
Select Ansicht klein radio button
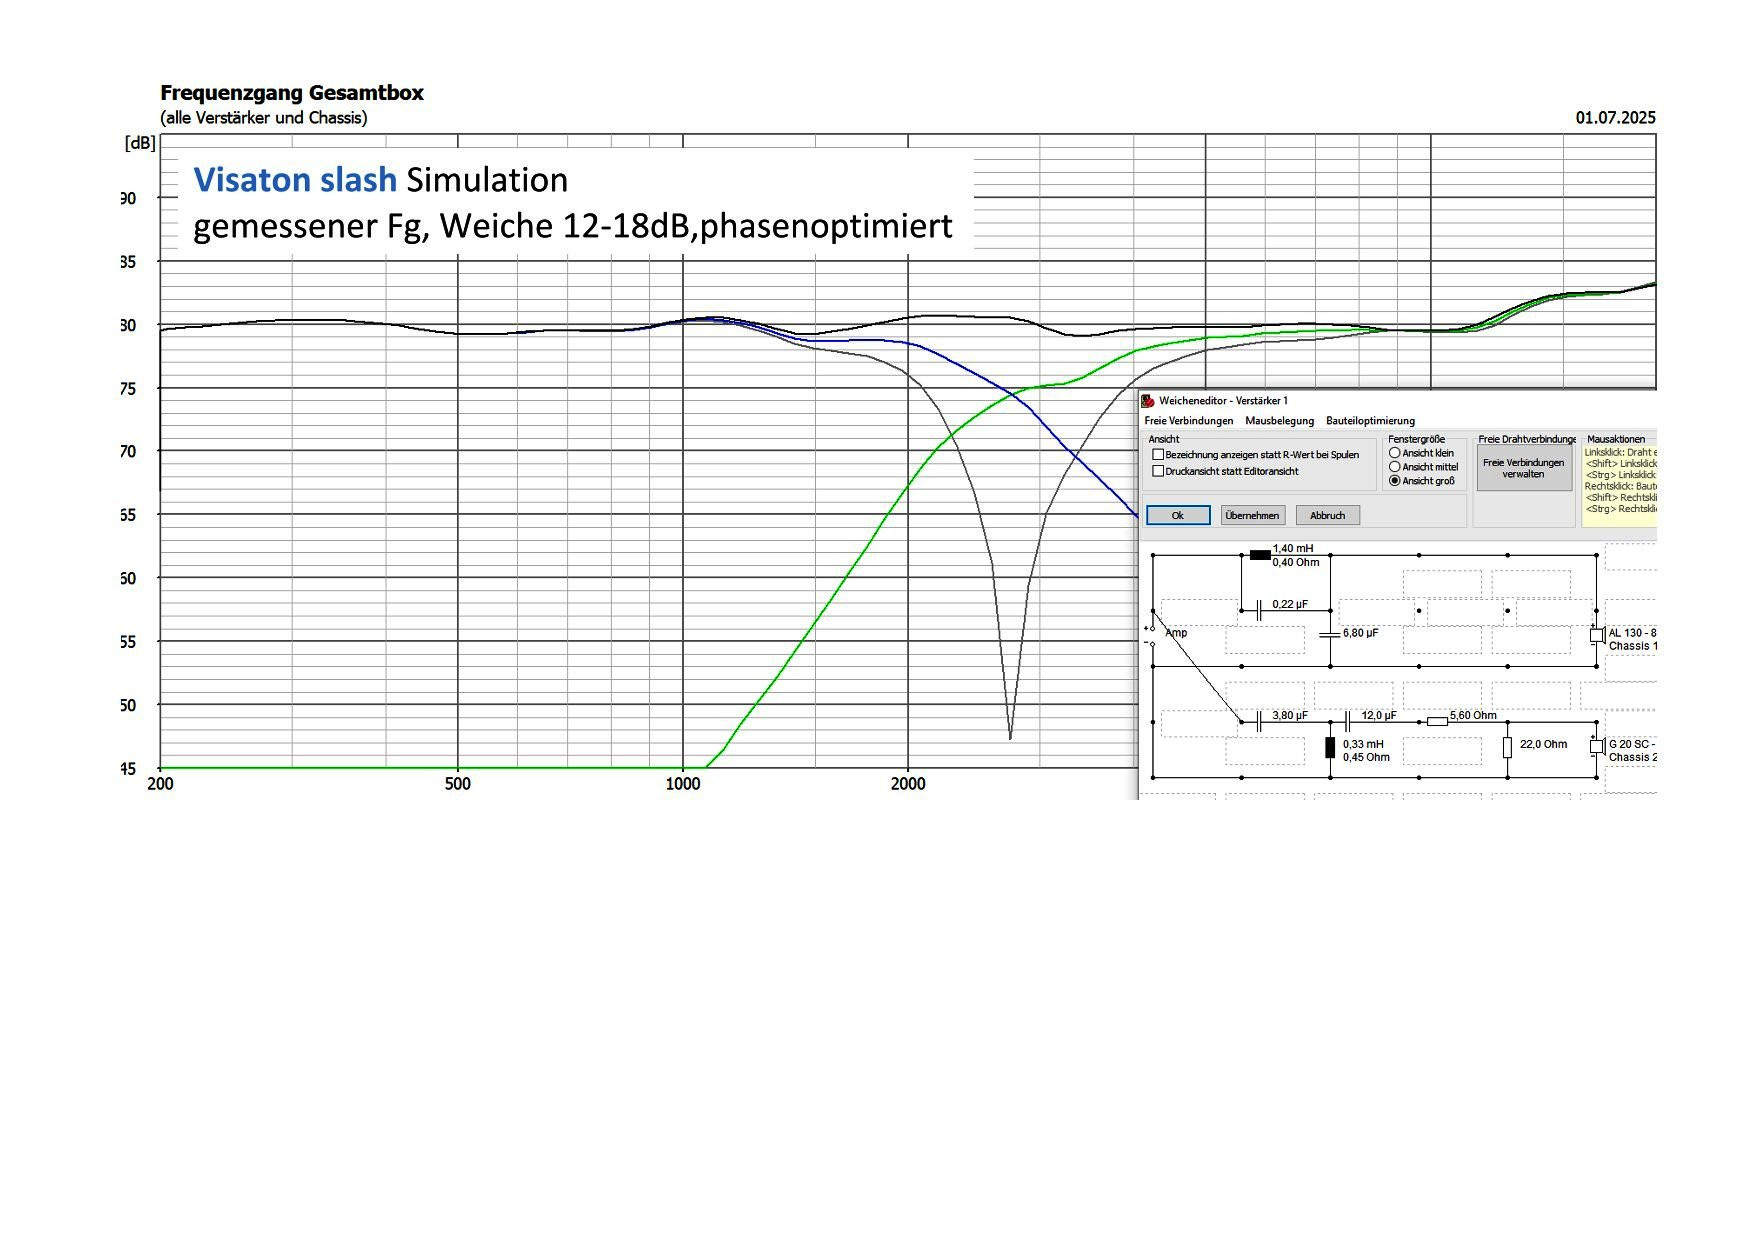click(x=1395, y=453)
